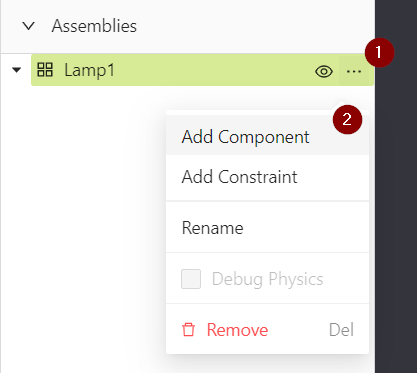This screenshot has height=373, width=417.
Task: Click the Lamp1 assembly grid icon
Action: tap(45, 70)
